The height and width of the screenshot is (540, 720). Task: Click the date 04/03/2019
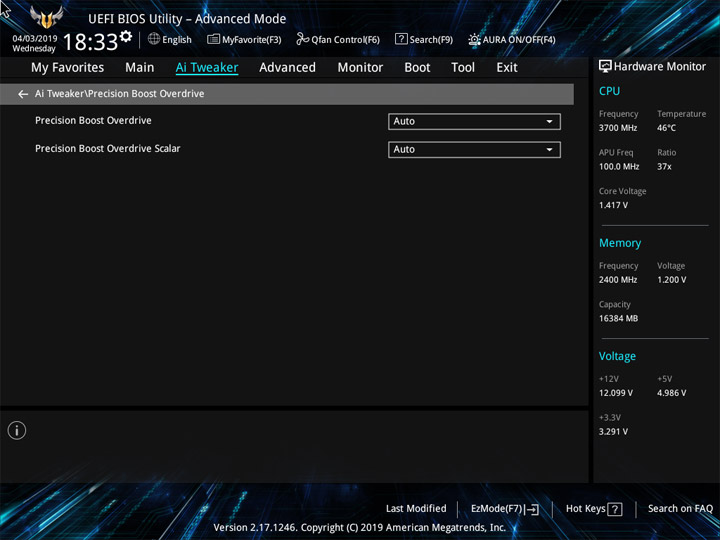click(35, 39)
